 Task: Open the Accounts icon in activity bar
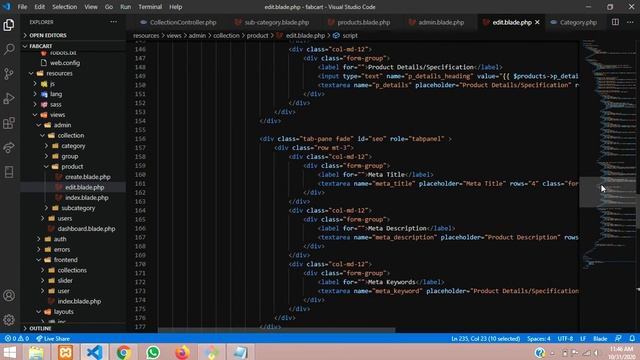click(9, 296)
